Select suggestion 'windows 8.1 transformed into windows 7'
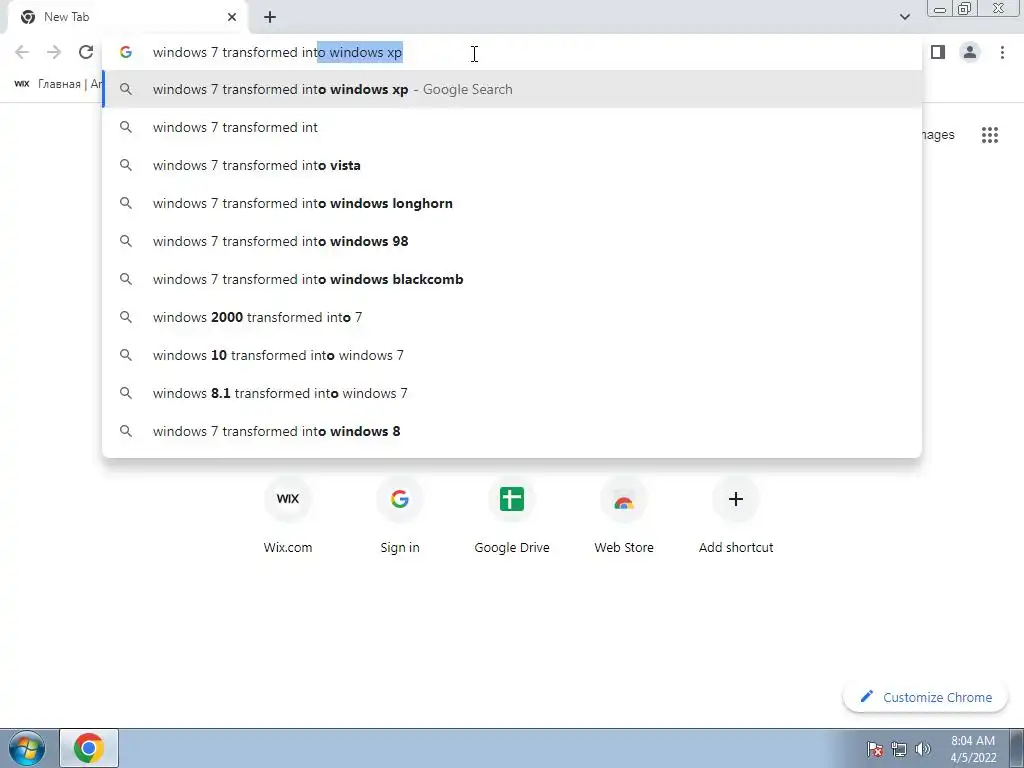1024x768 pixels. (x=512, y=392)
